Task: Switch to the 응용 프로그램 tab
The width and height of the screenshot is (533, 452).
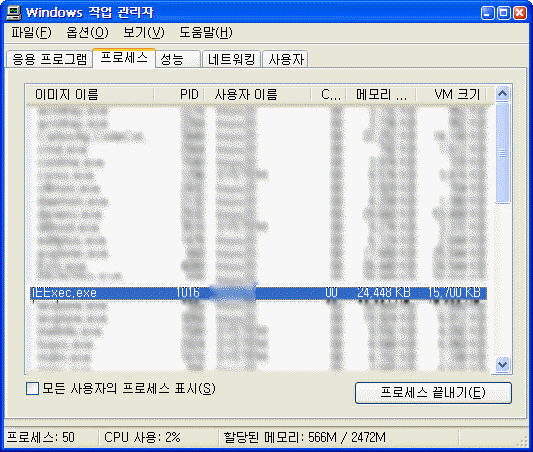Action: [50, 59]
